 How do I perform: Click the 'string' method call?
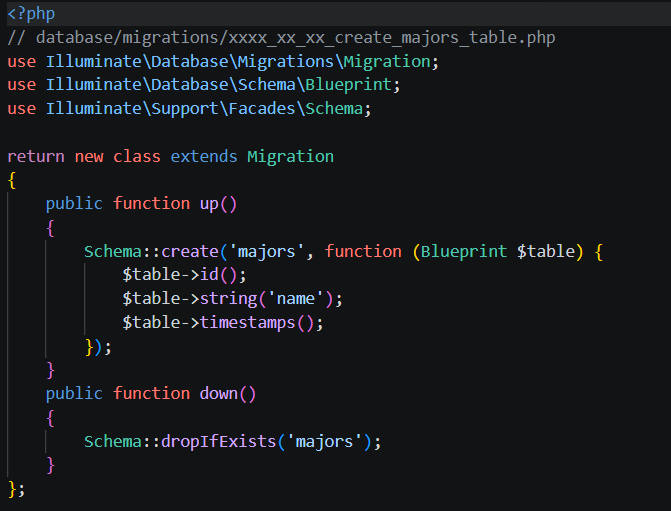click(228, 298)
